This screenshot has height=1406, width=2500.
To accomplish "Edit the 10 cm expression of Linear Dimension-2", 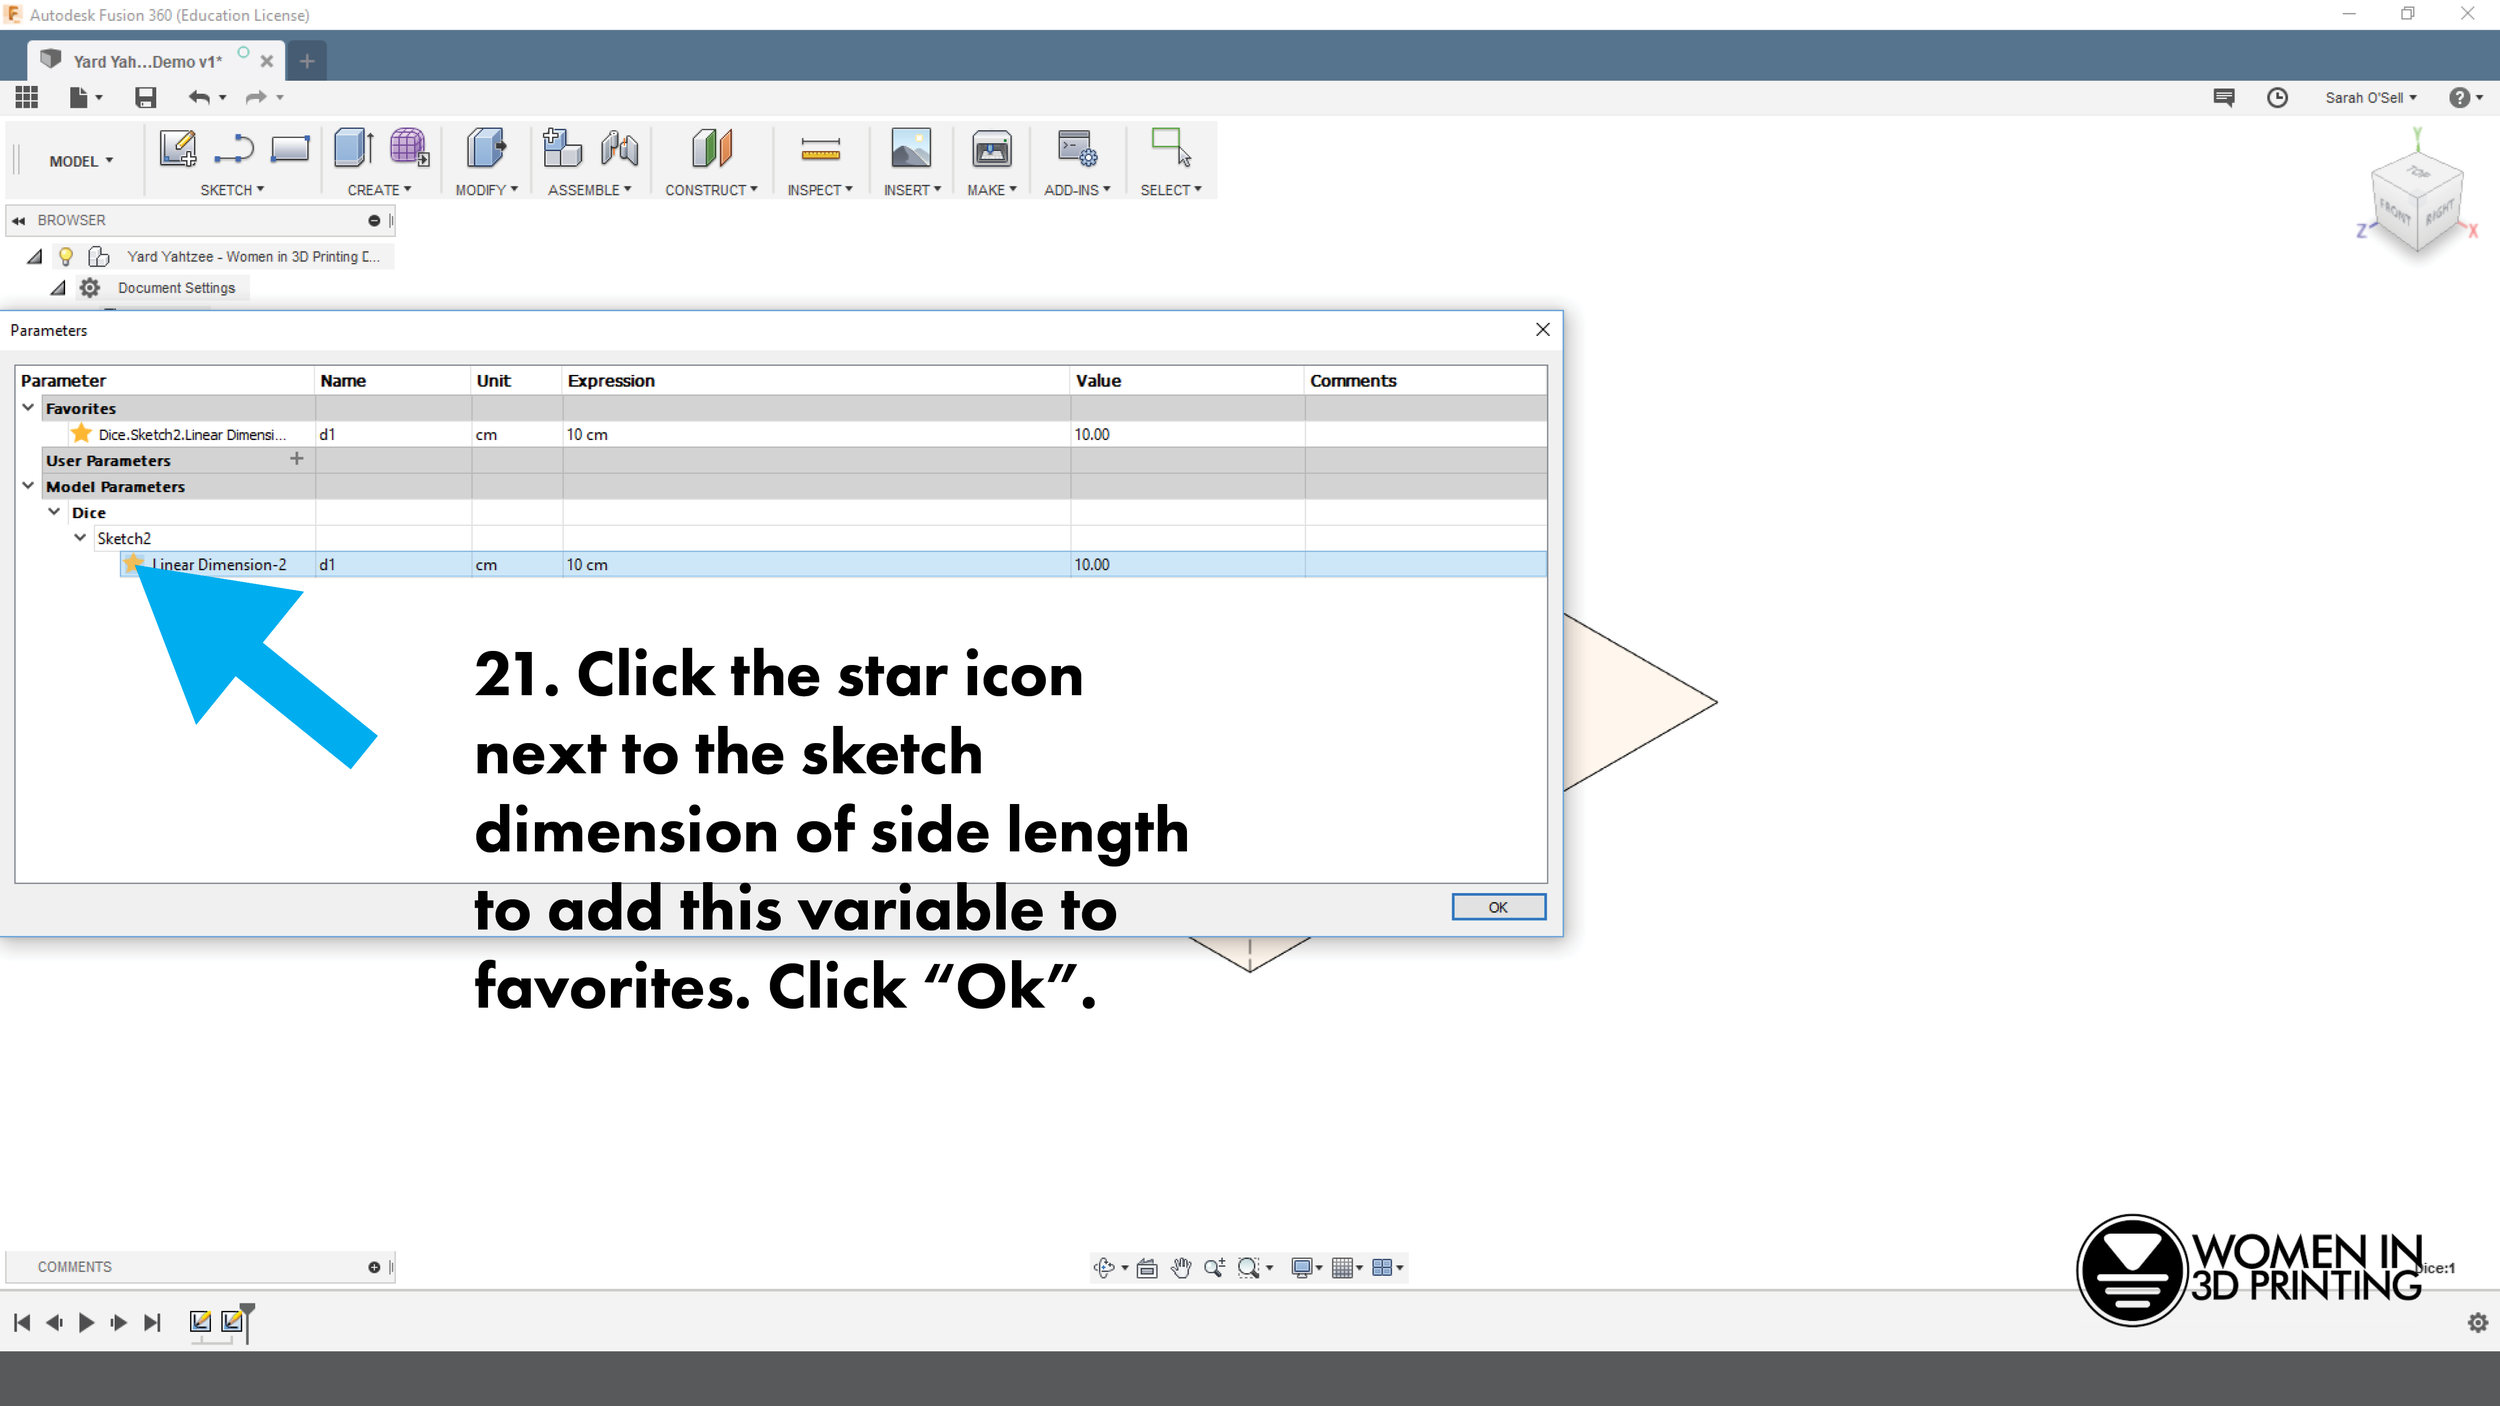I will point(815,565).
